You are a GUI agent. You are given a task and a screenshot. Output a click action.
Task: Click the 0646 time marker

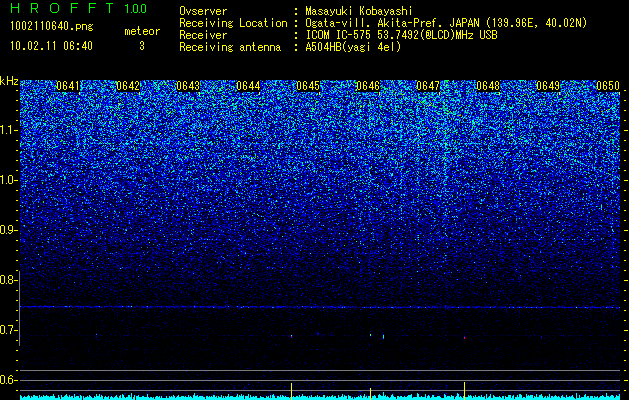click(368, 86)
